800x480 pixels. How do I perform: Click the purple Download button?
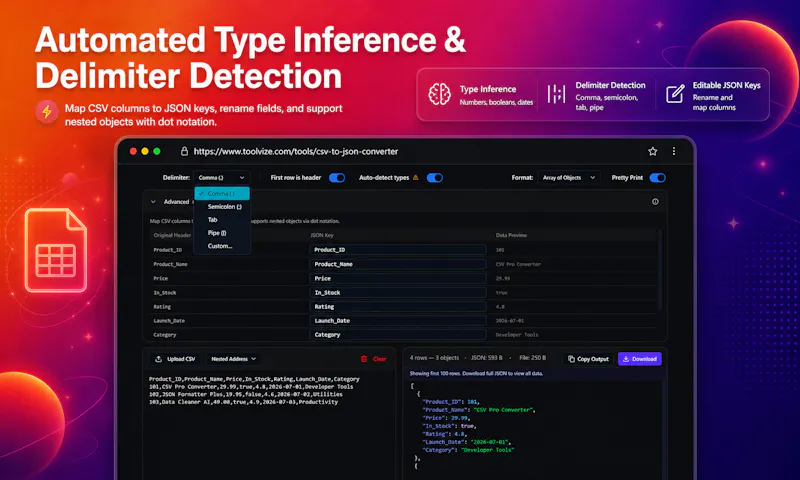click(640, 359)
